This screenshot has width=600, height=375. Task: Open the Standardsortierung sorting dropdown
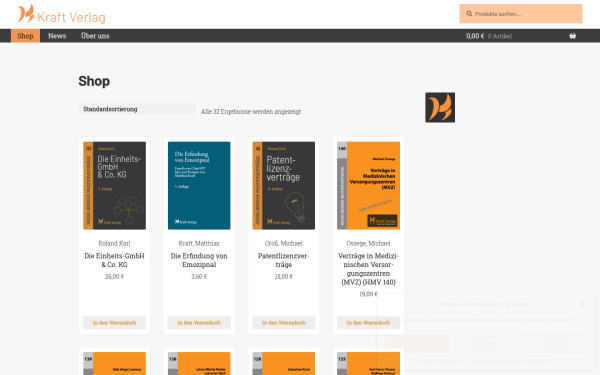[137, 109]
